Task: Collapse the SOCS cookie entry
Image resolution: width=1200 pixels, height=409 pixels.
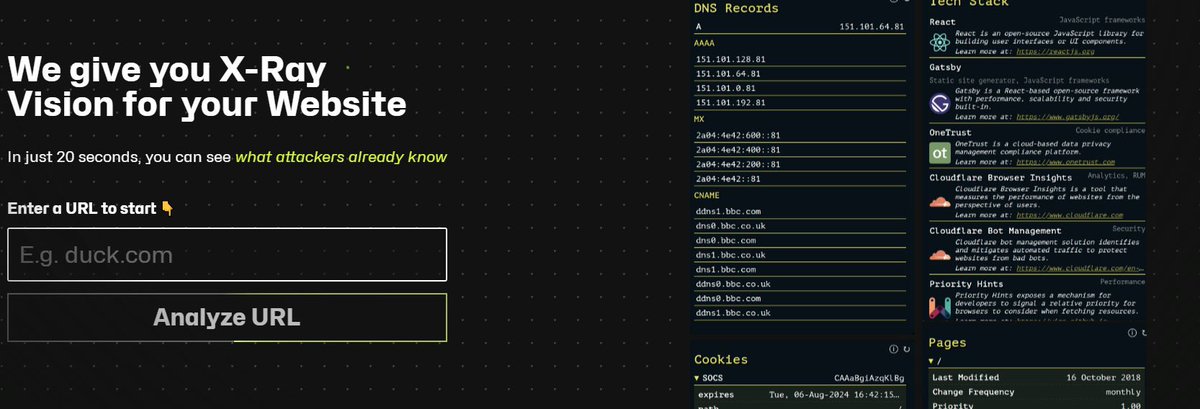Action: (x=698, y=379)
